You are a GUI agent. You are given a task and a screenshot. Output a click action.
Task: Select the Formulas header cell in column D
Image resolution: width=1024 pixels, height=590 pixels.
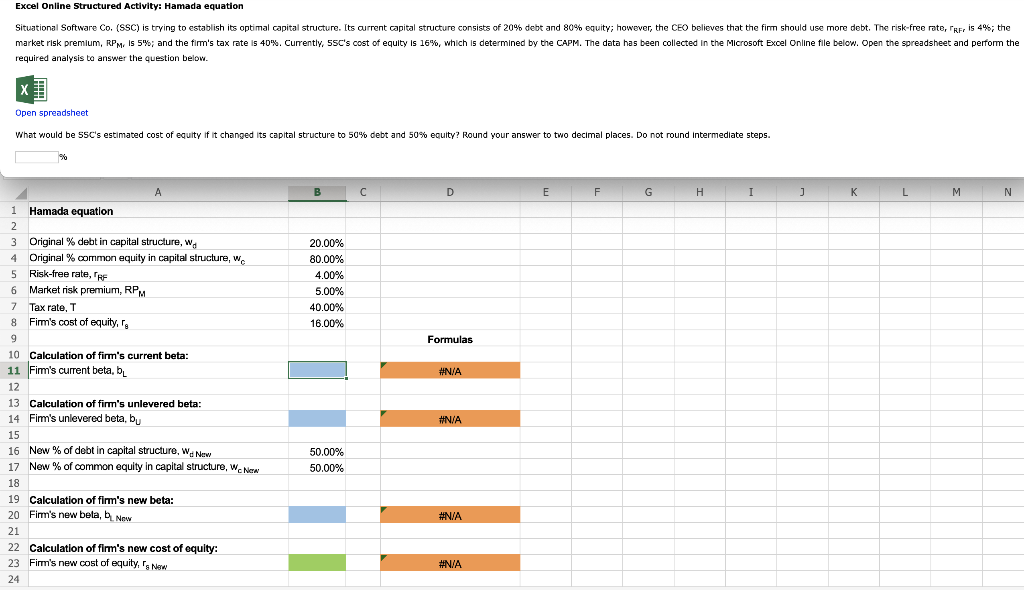450,338
